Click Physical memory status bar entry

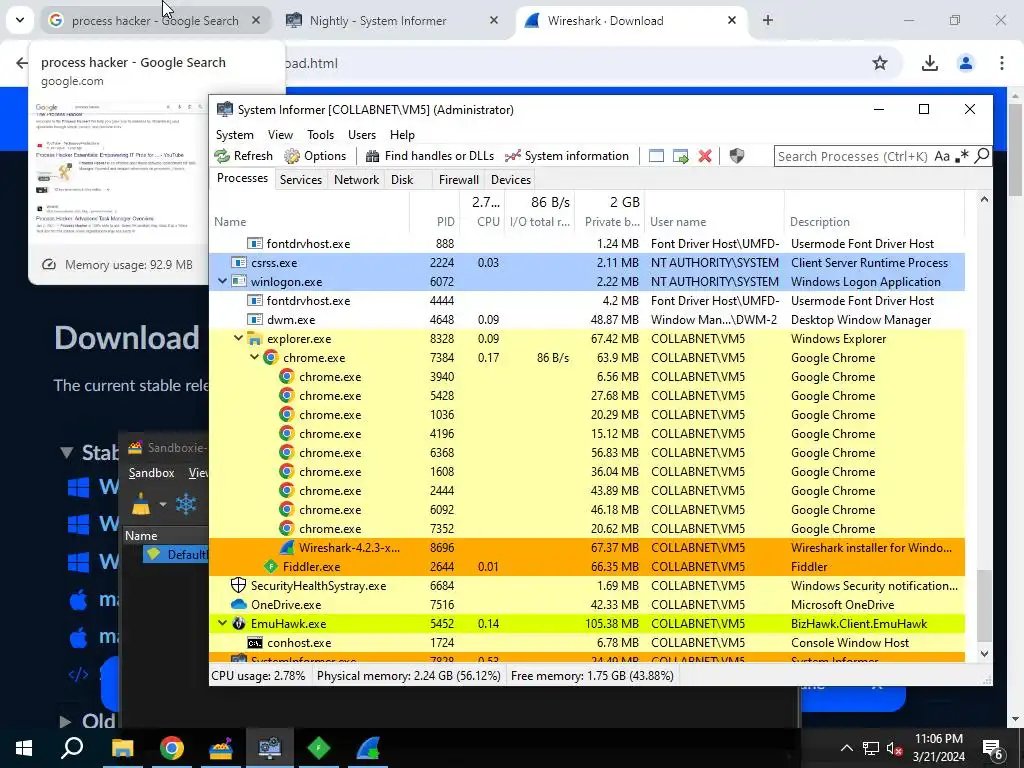[x=409, y=675]
